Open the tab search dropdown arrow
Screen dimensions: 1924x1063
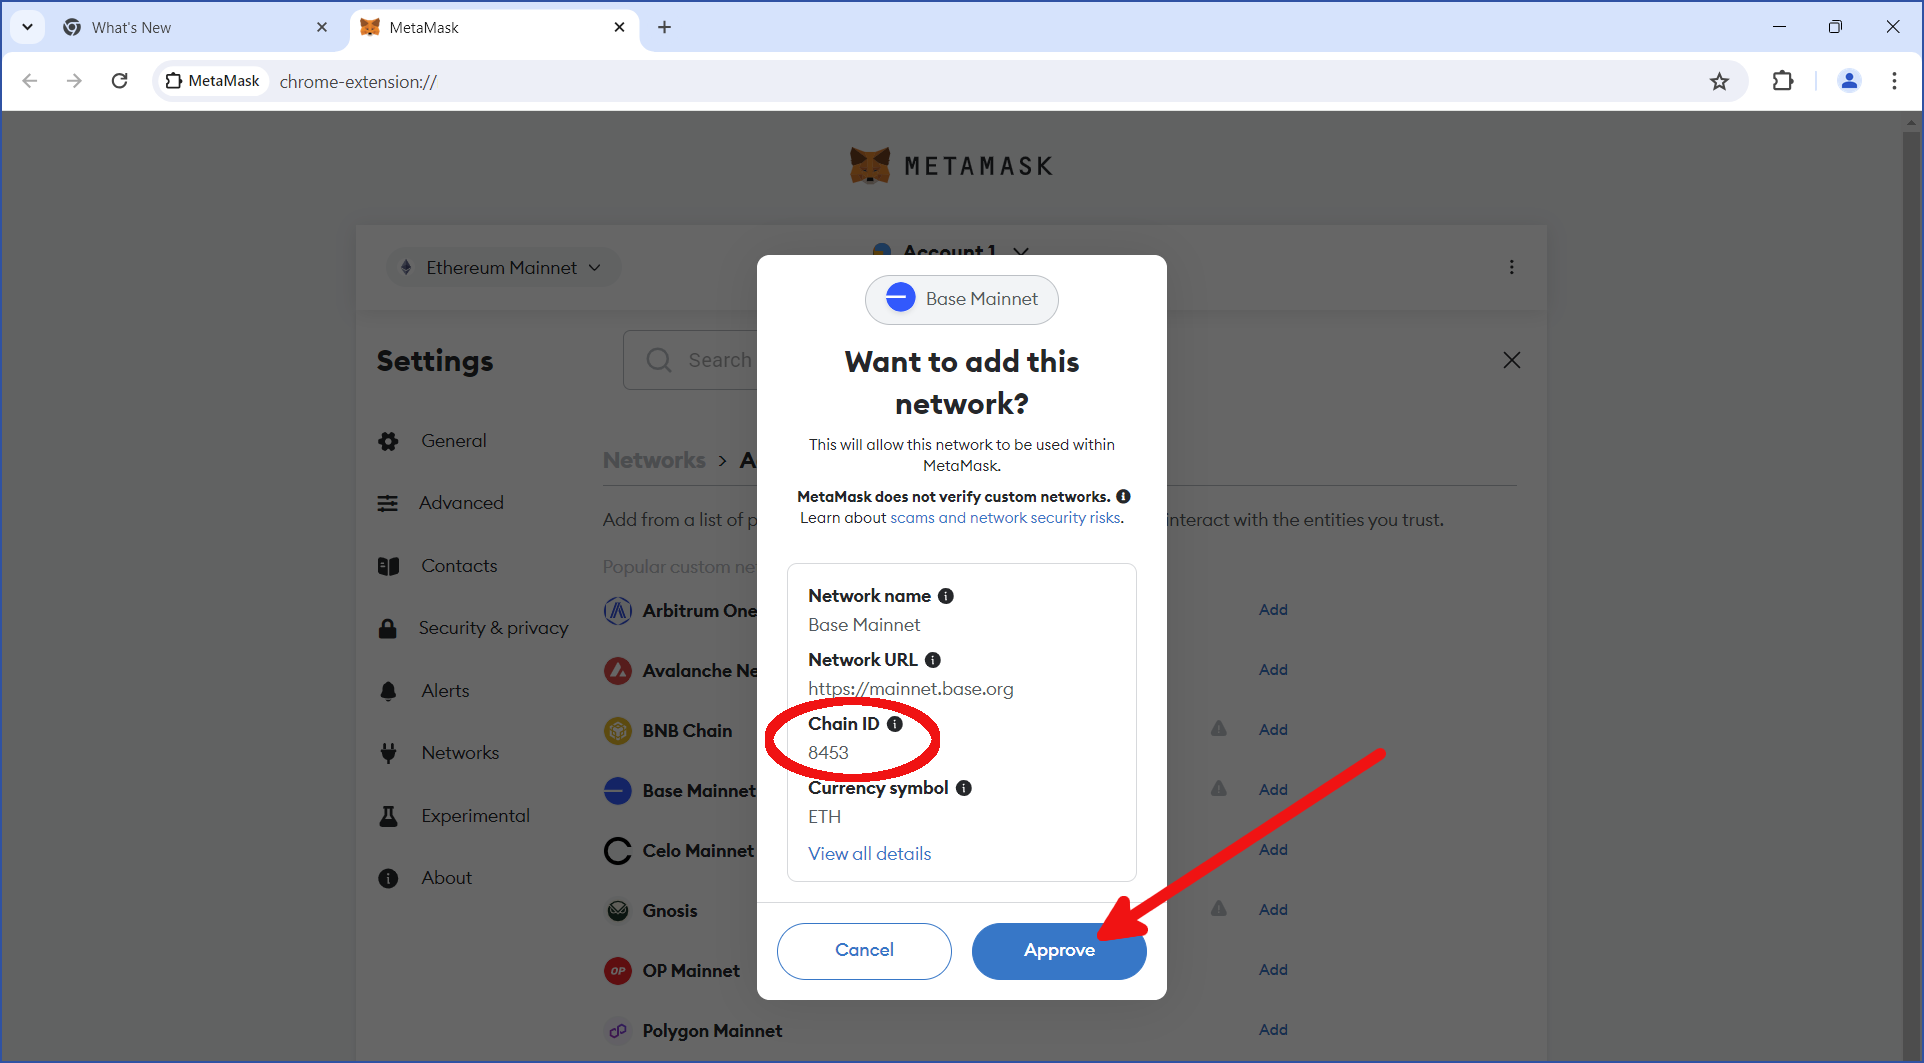(28, 27)
